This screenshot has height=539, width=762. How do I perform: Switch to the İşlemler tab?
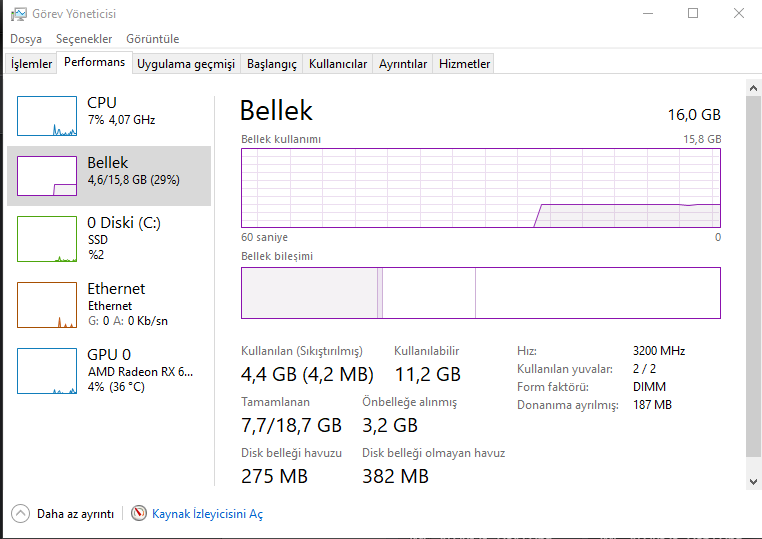click(31, 64)
